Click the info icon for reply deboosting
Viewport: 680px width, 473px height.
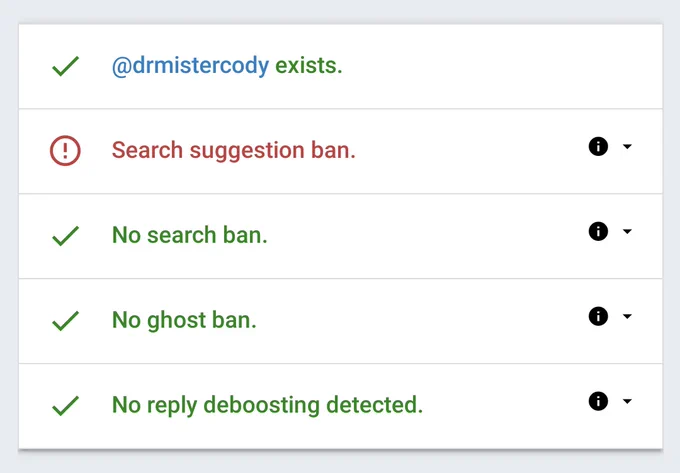coord(598,401)
